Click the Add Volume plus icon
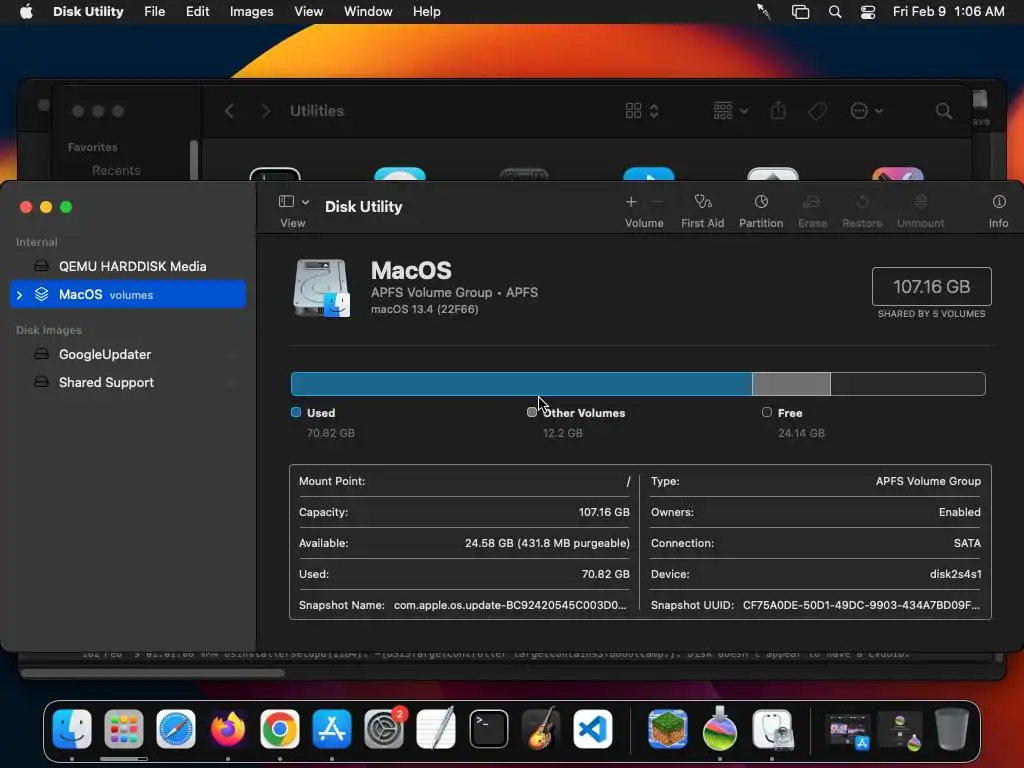Screen dimensions: 1024x768 point(631,202)
